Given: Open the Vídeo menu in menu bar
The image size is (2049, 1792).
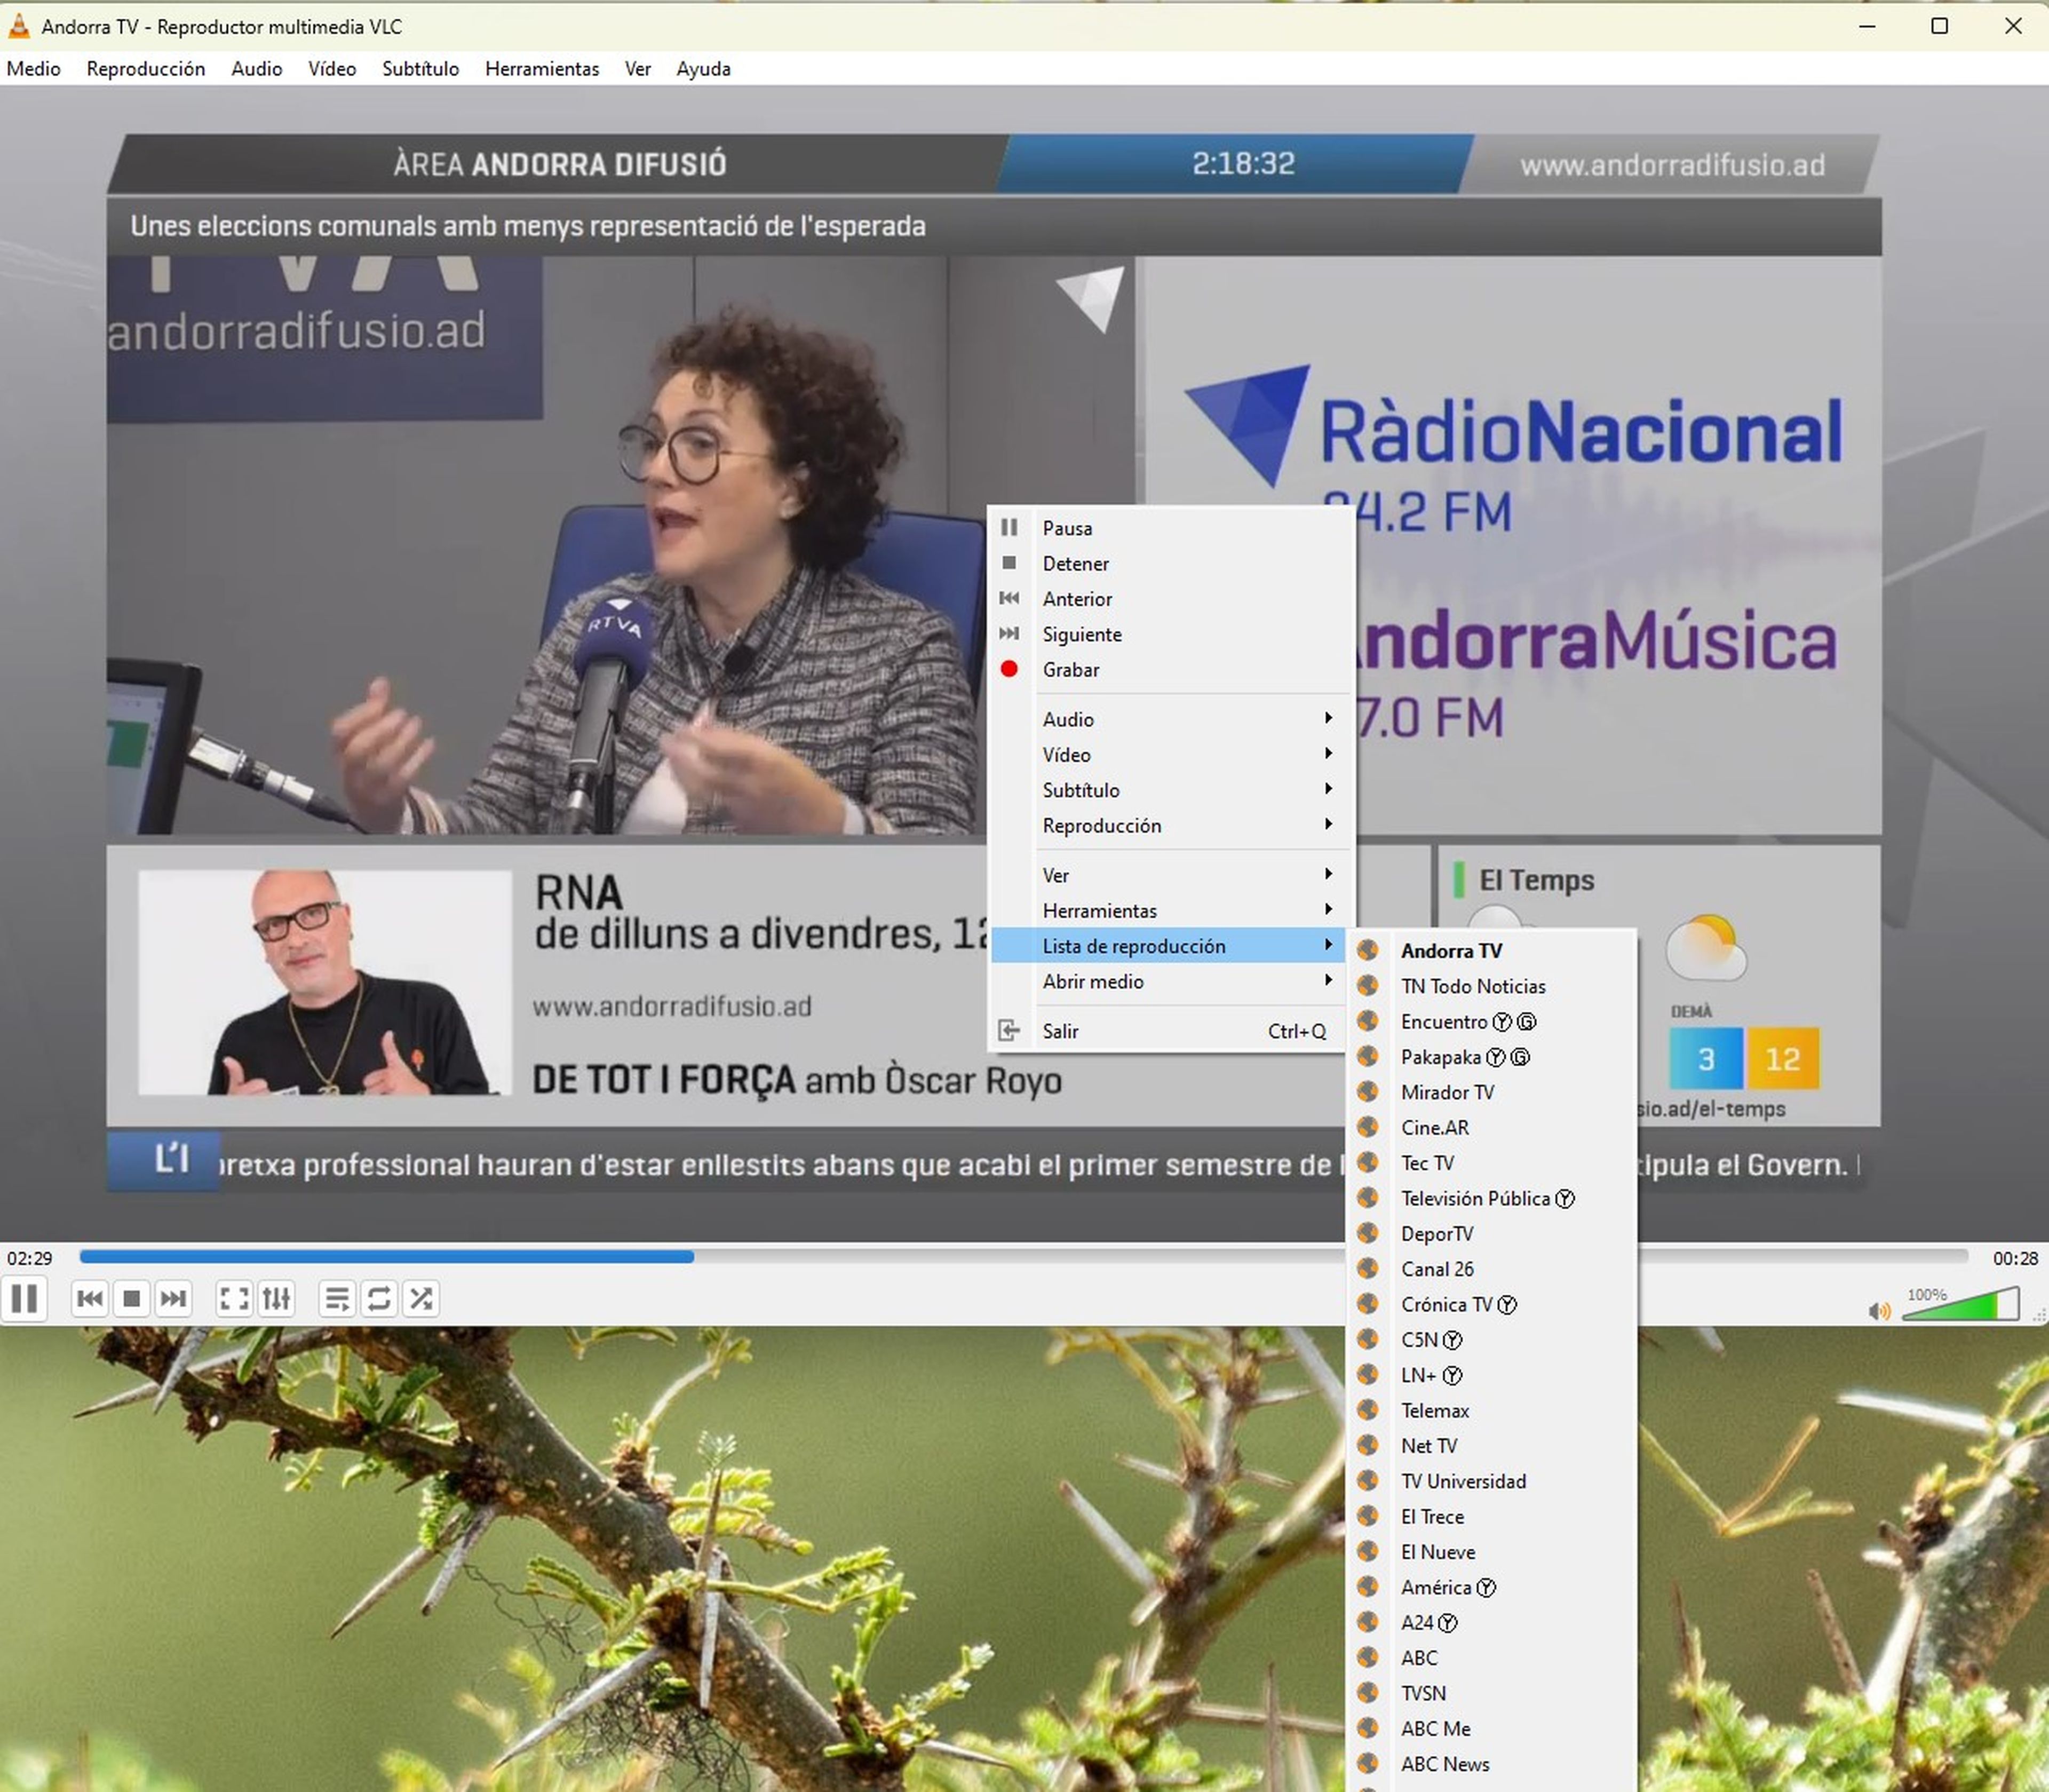Looking at the screenshot, I should click(x=332, y=69).
